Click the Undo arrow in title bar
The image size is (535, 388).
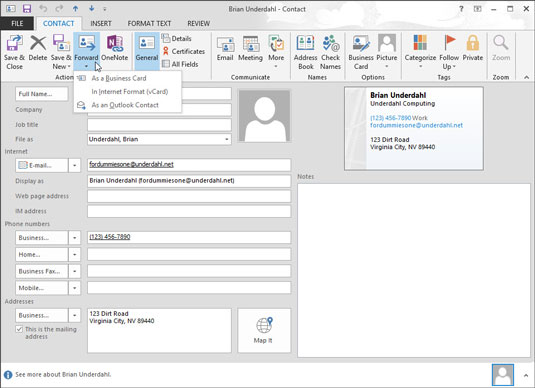tap(43, 9)
